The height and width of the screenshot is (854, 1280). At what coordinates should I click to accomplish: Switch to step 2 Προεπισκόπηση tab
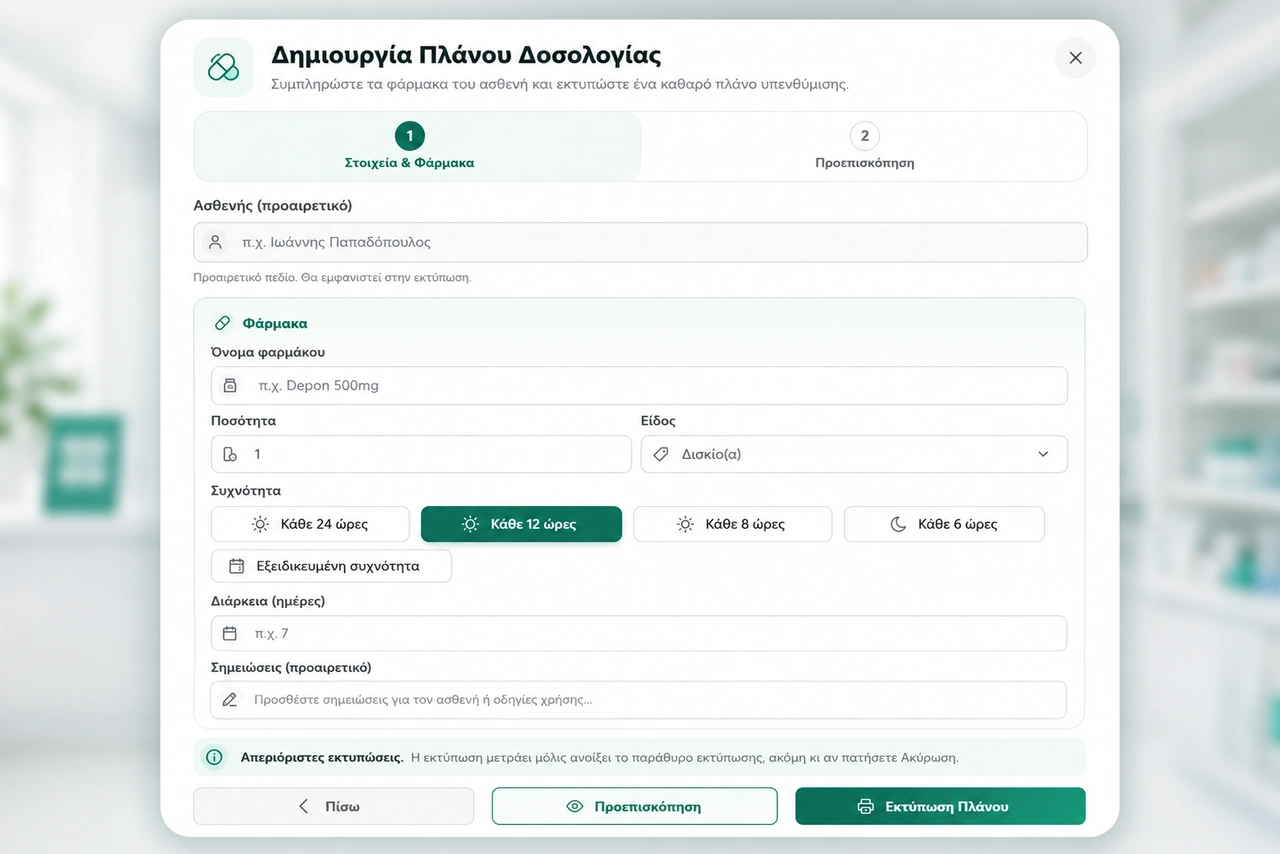[864, 146]
